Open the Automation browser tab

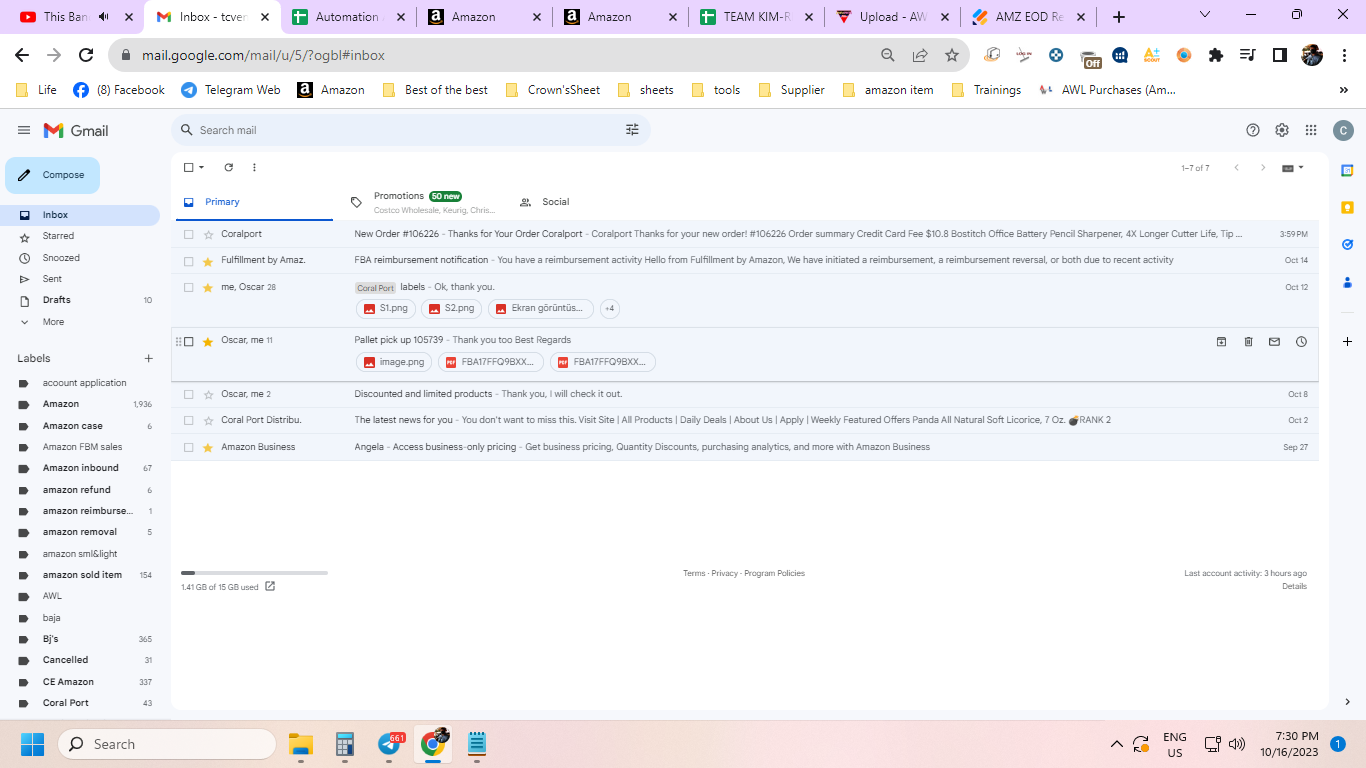coord(347,17)
